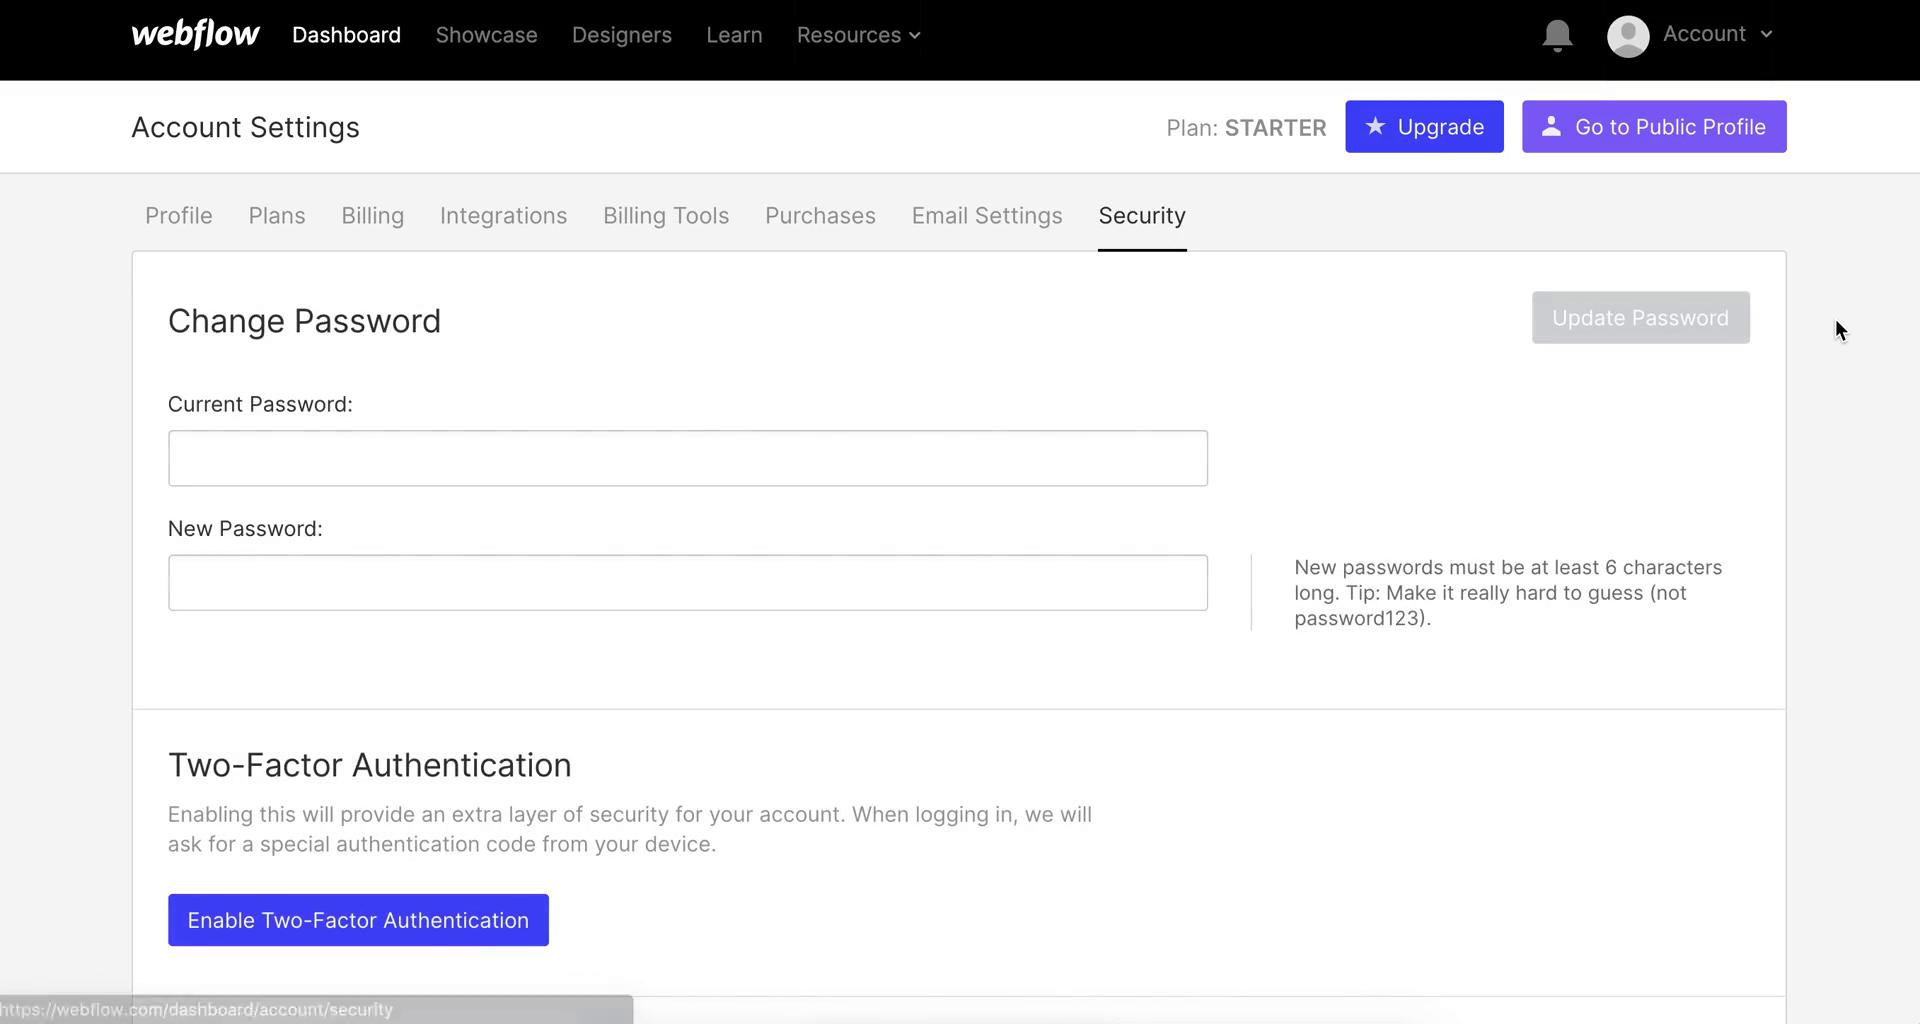This screenshot has height=1024, width=1920.
Task: Switch to the Profile tab
Action: pyautogui.click(x=178, y=216)
